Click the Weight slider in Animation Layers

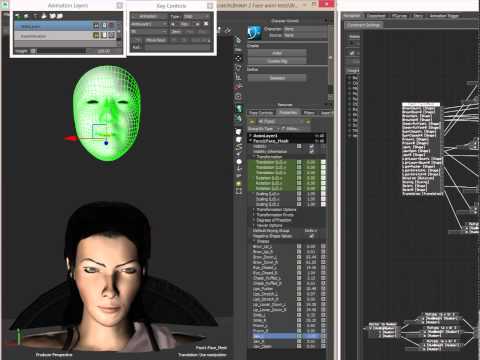(x=61, y=51)
